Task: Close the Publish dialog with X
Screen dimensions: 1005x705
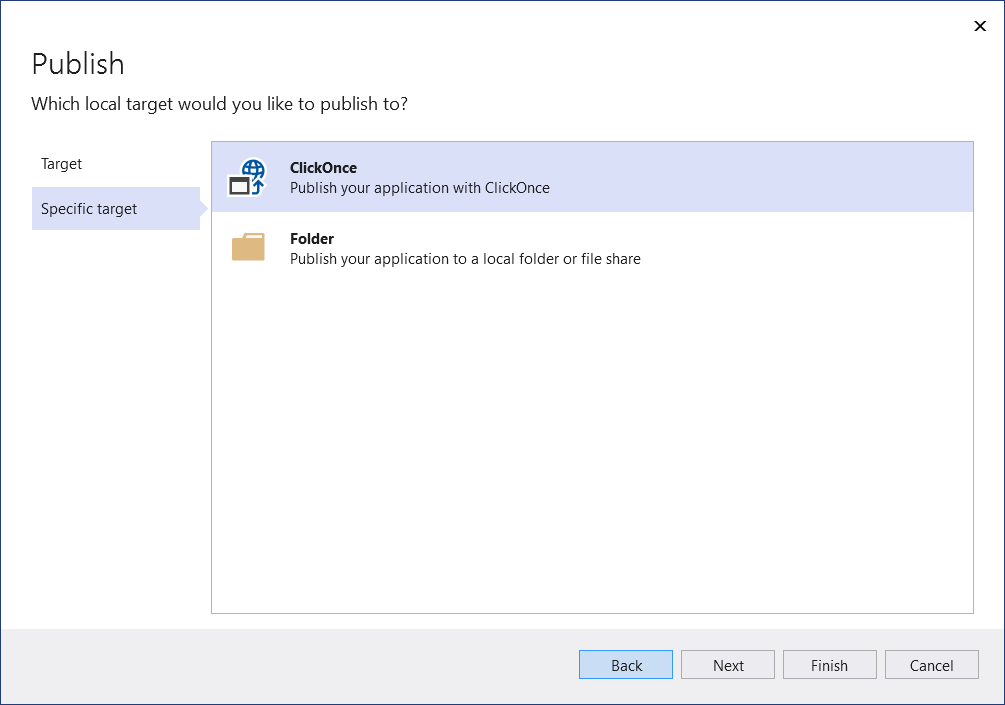Action: point(979,26)
